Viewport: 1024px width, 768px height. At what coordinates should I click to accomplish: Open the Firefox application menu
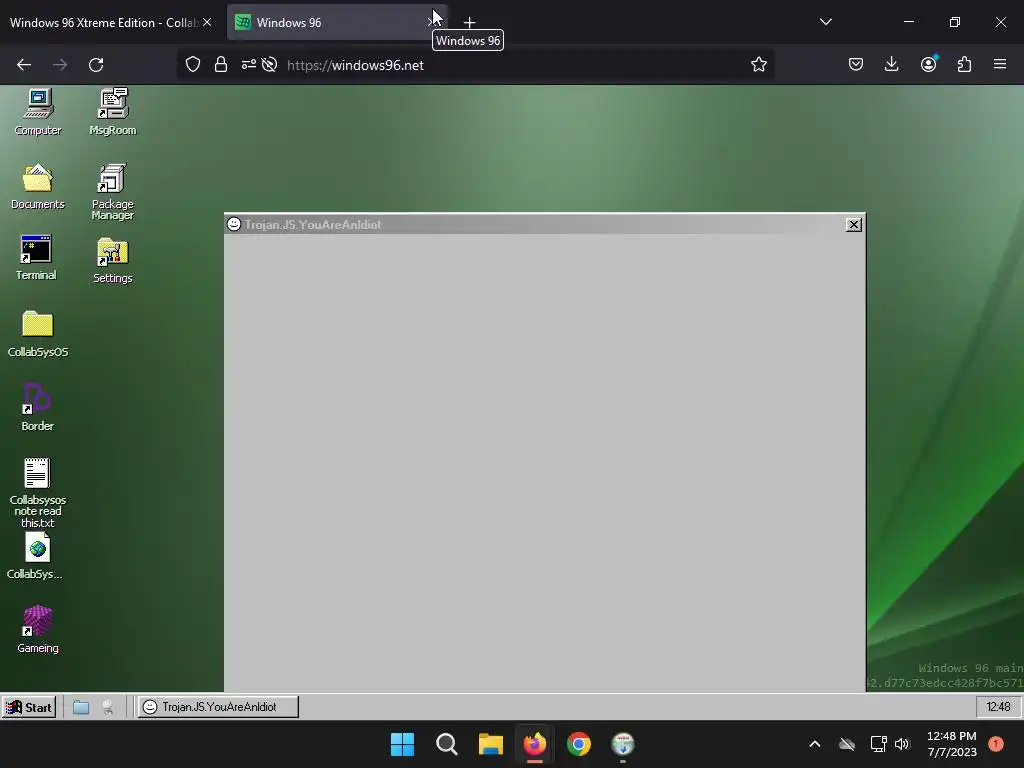pyautogui.click(x=1000, y=64)
